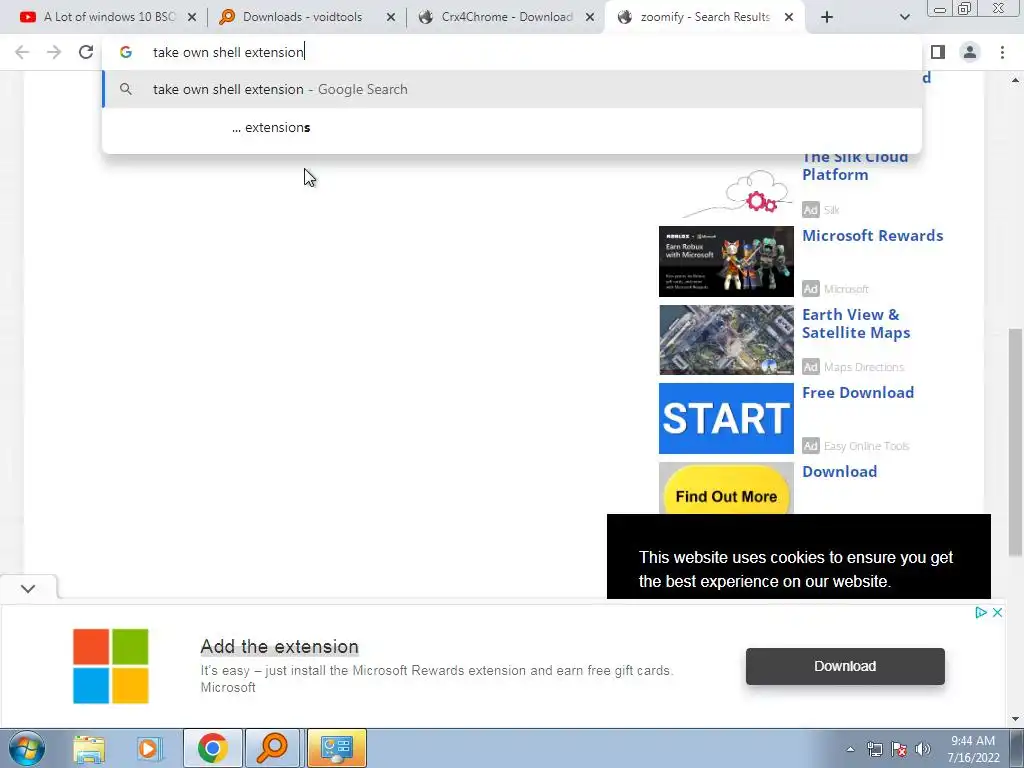Screen dimensions: 1024x768
Task: Click the Roblox Microsoft Rewards thumbnail
Action: point(726,261)
